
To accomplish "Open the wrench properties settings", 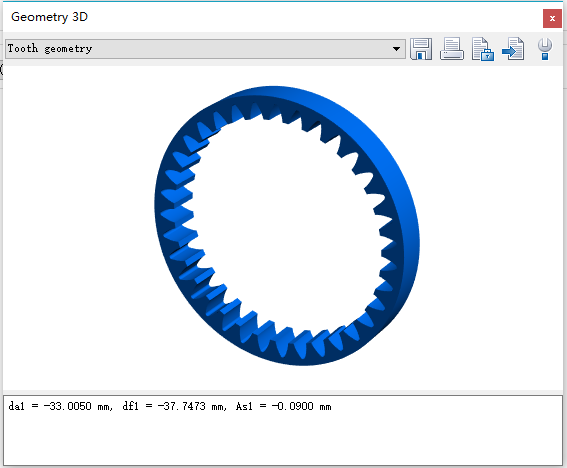I will 545,49.
